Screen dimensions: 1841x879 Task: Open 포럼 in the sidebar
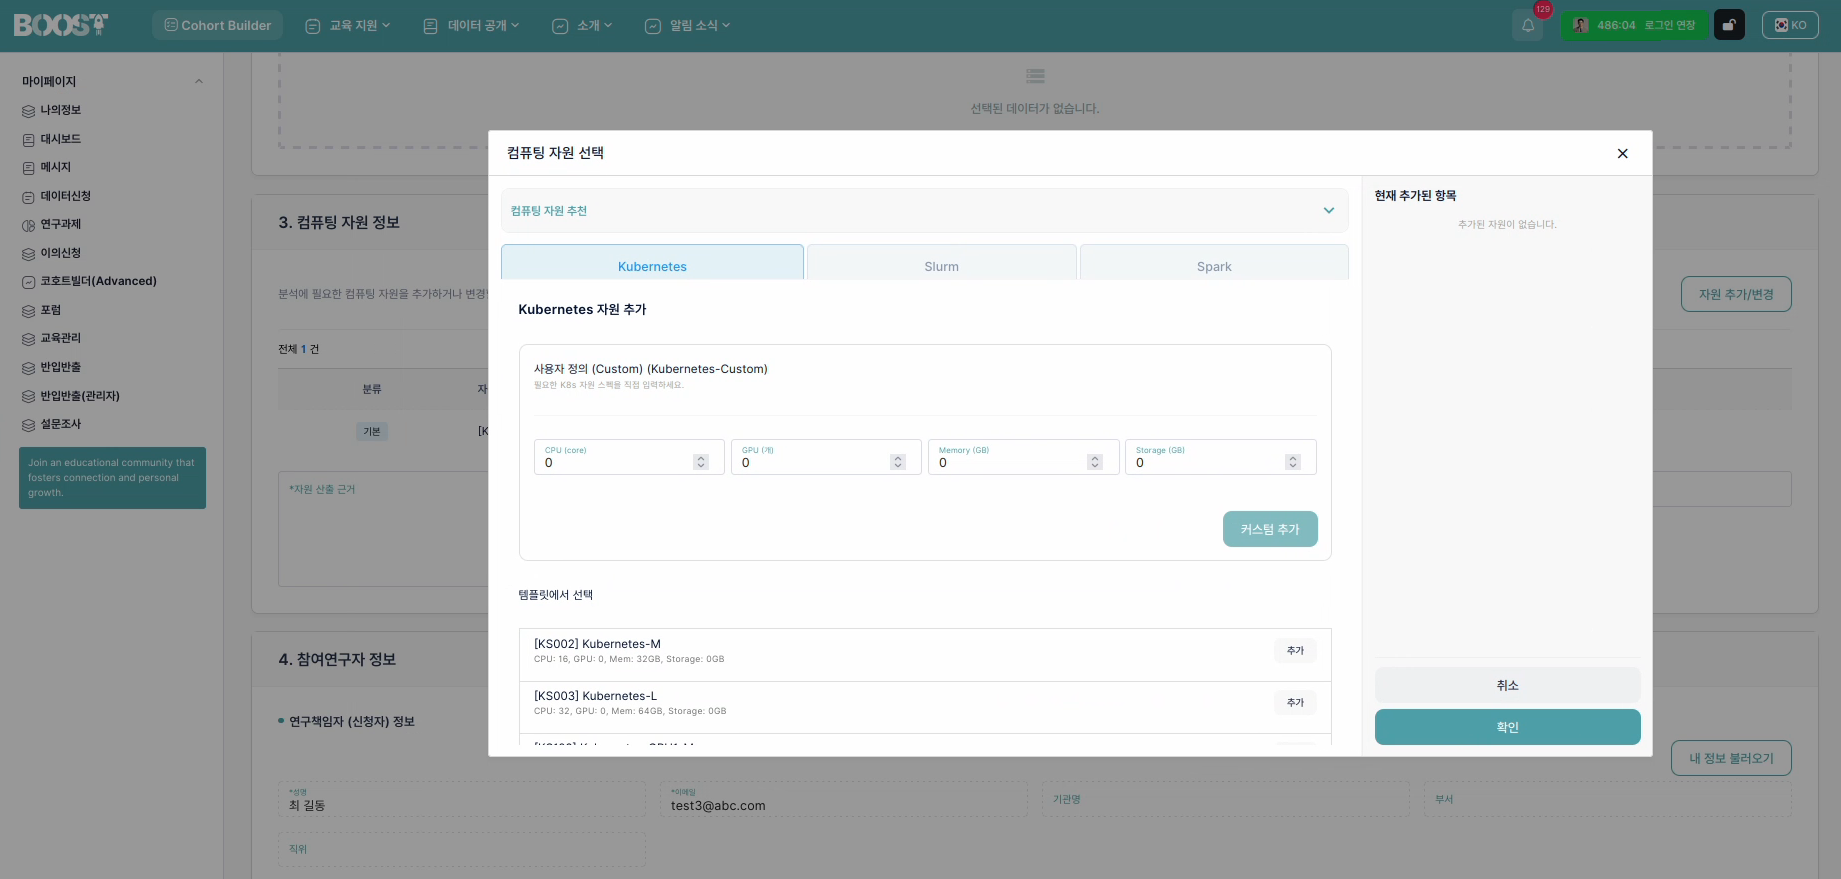50,310
